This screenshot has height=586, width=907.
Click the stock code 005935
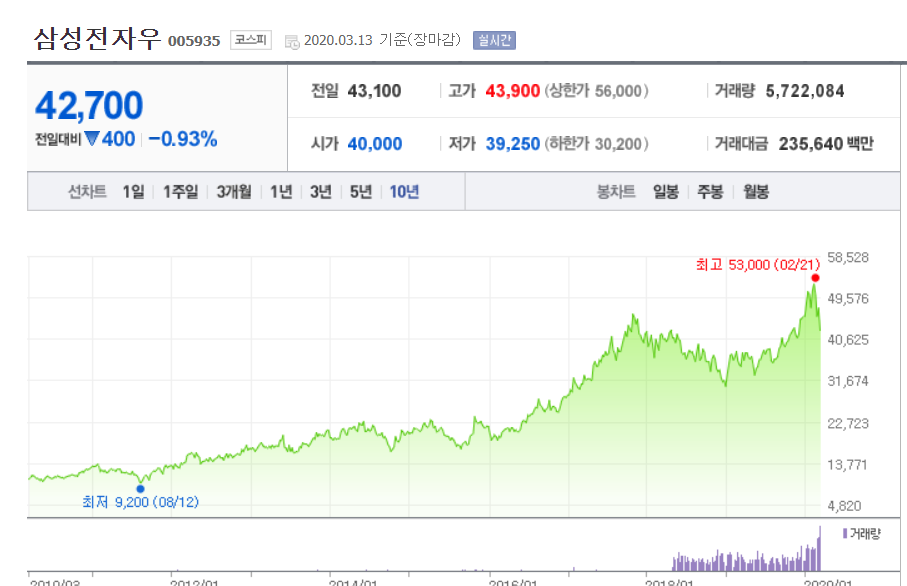point(194,41)
